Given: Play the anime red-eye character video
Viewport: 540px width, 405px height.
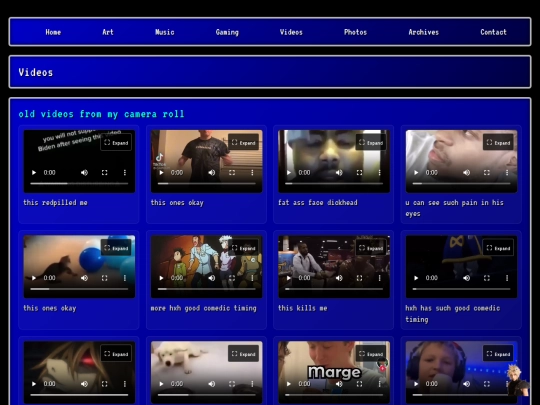Looking at the screenshot, I should point(34,384).
